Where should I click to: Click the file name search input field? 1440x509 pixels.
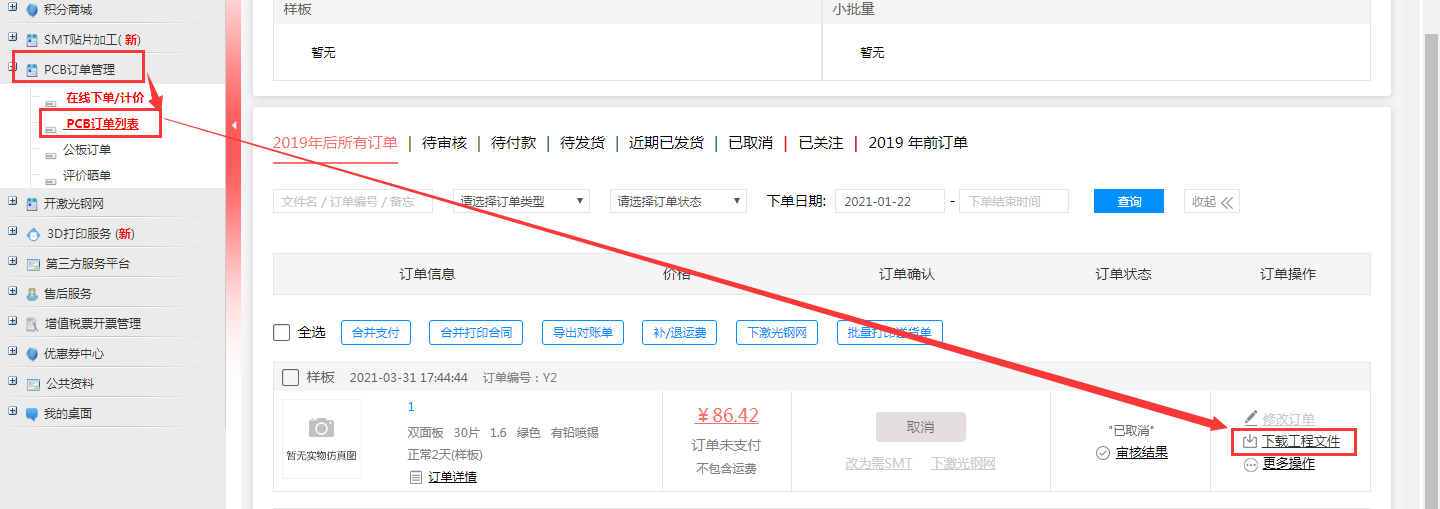coord(352,202)
